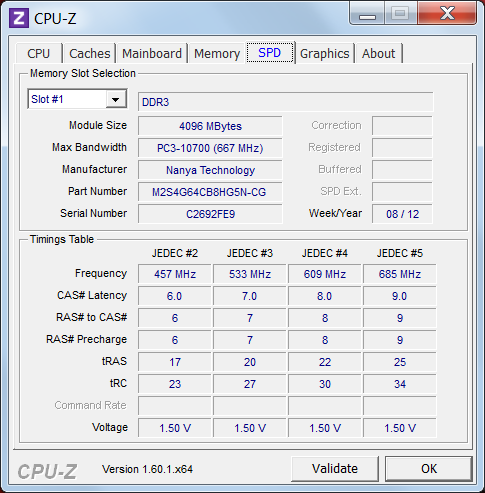The height and width of the screenshot is (493, 485).
Task: Click the purple CPU-Z title bar icon
Action: 19,18
